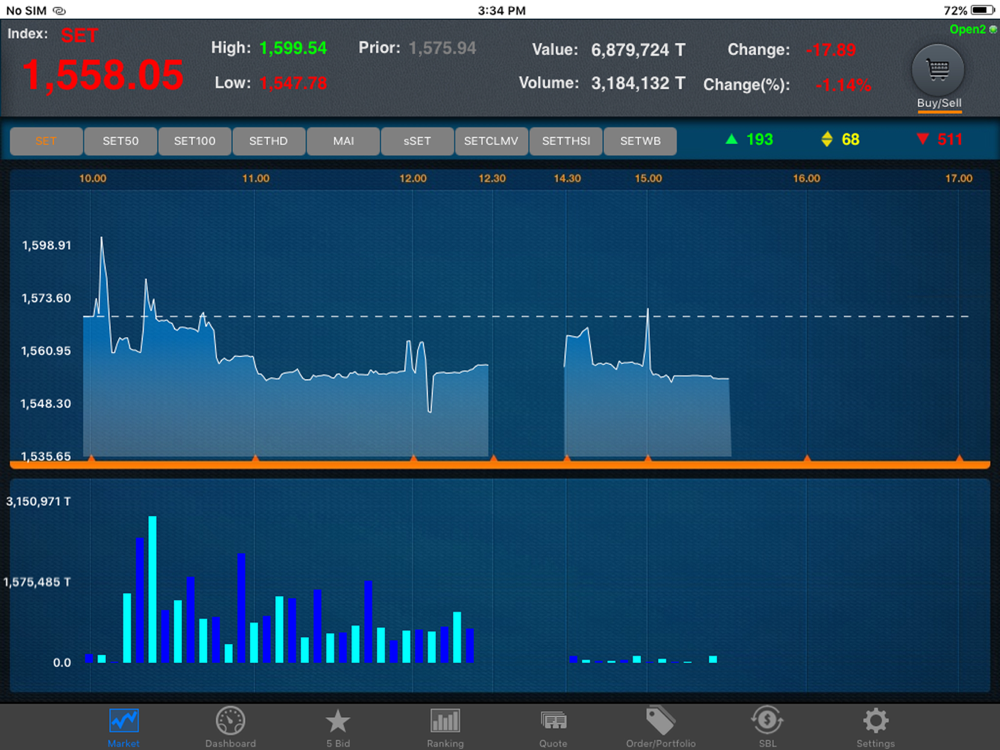The image size is (1000, 750).
Task: Tap the 12.00 time marker
Action: (413, 179)
